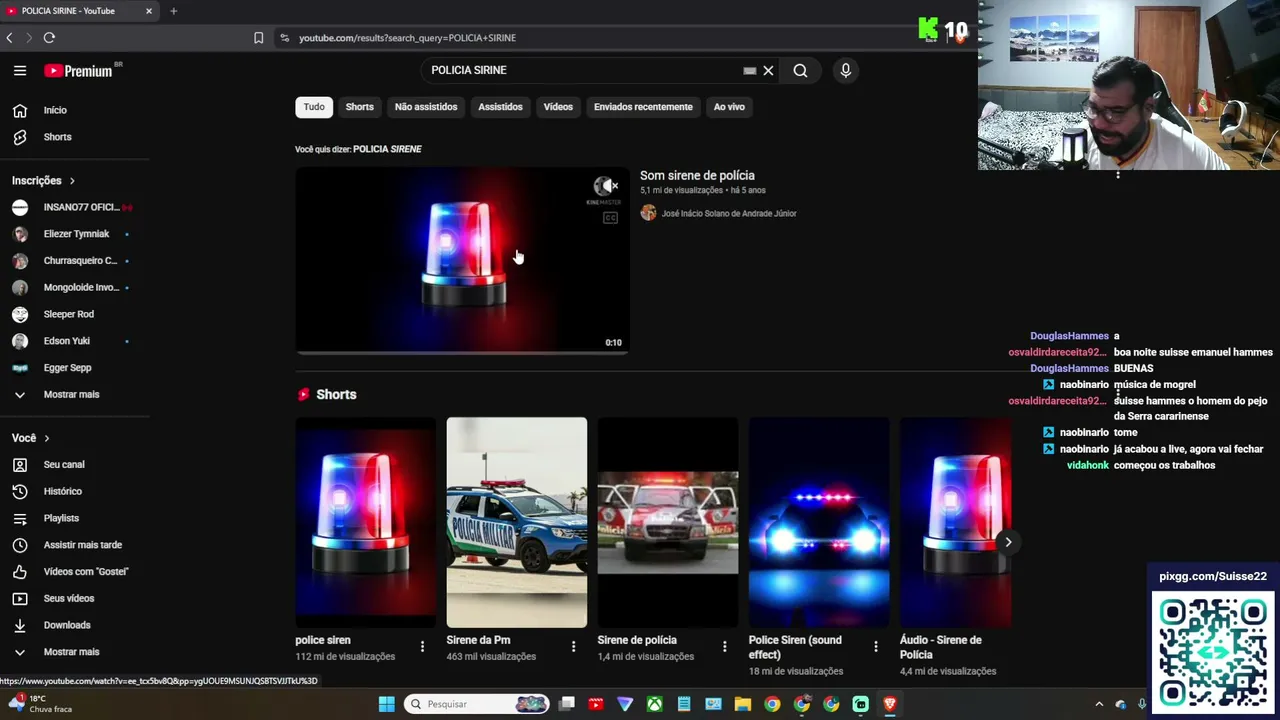Image resolution: width=1280 pixels, height=720 pixels.
Task: Open the YouTube guide hamburger menu
Action: coord(20,70)
